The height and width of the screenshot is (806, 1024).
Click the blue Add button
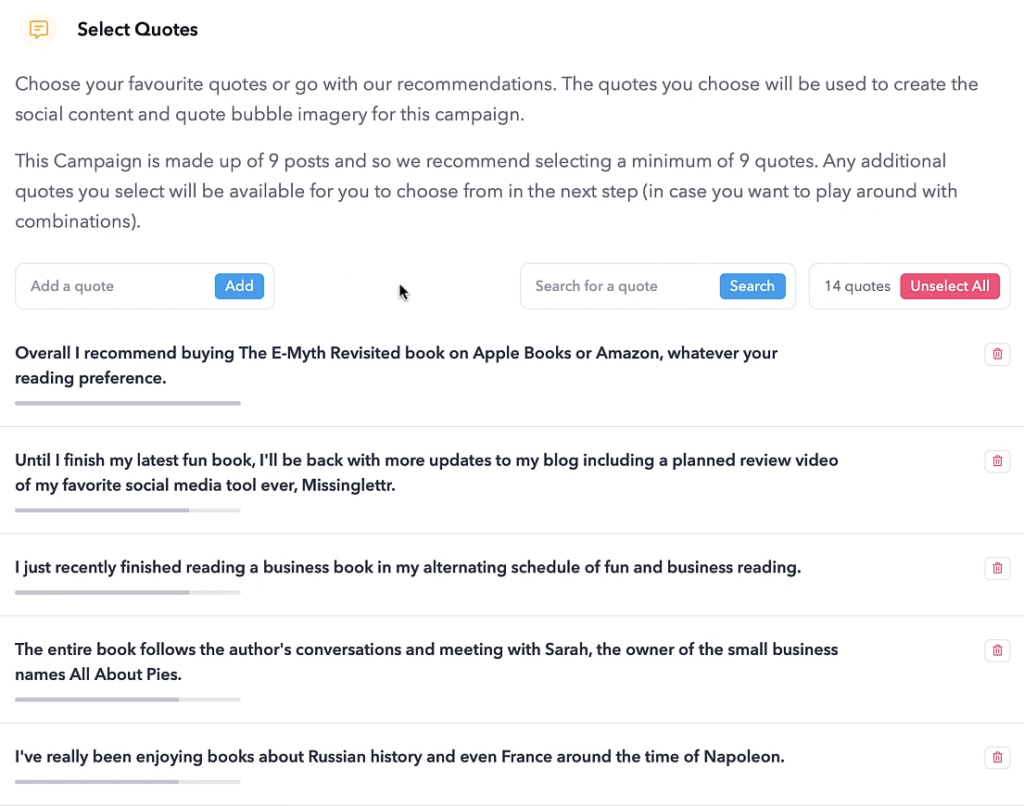click(x=239, y=286)
